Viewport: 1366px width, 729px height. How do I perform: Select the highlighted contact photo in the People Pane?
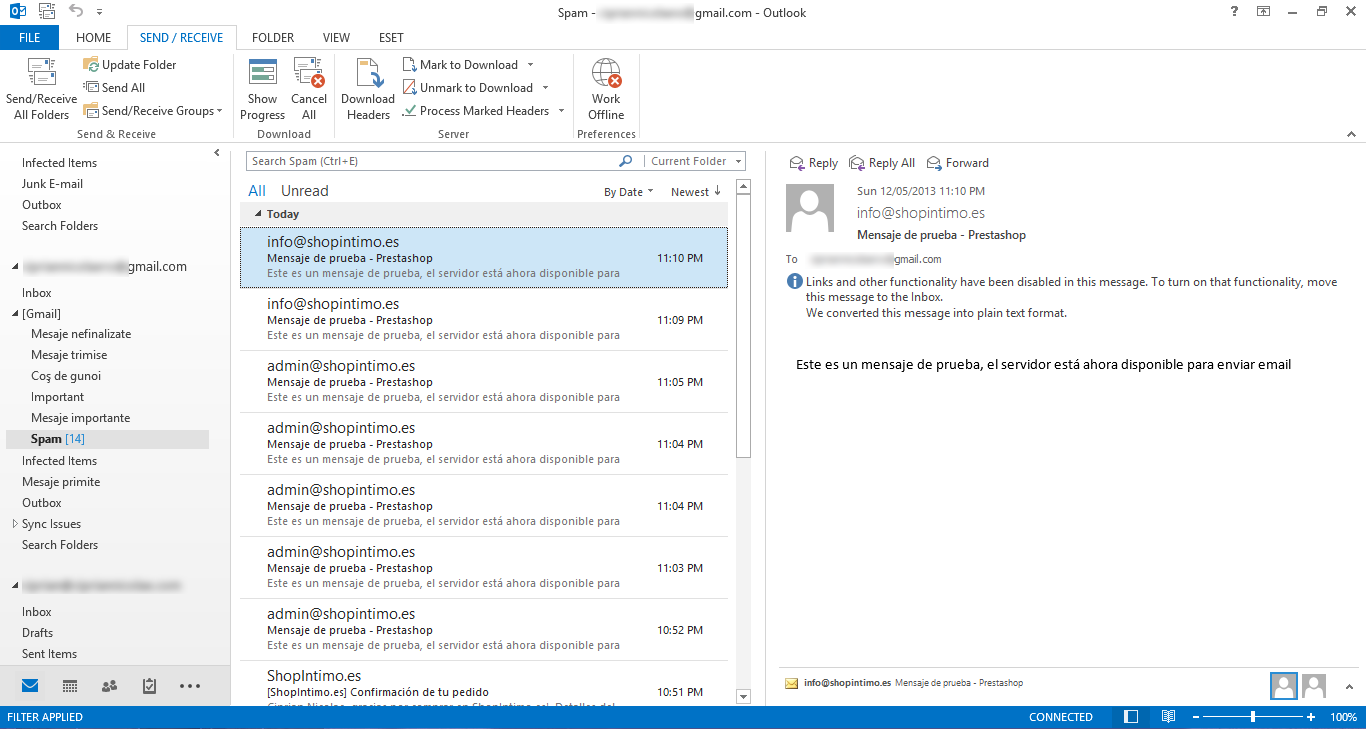(1283, 686)
